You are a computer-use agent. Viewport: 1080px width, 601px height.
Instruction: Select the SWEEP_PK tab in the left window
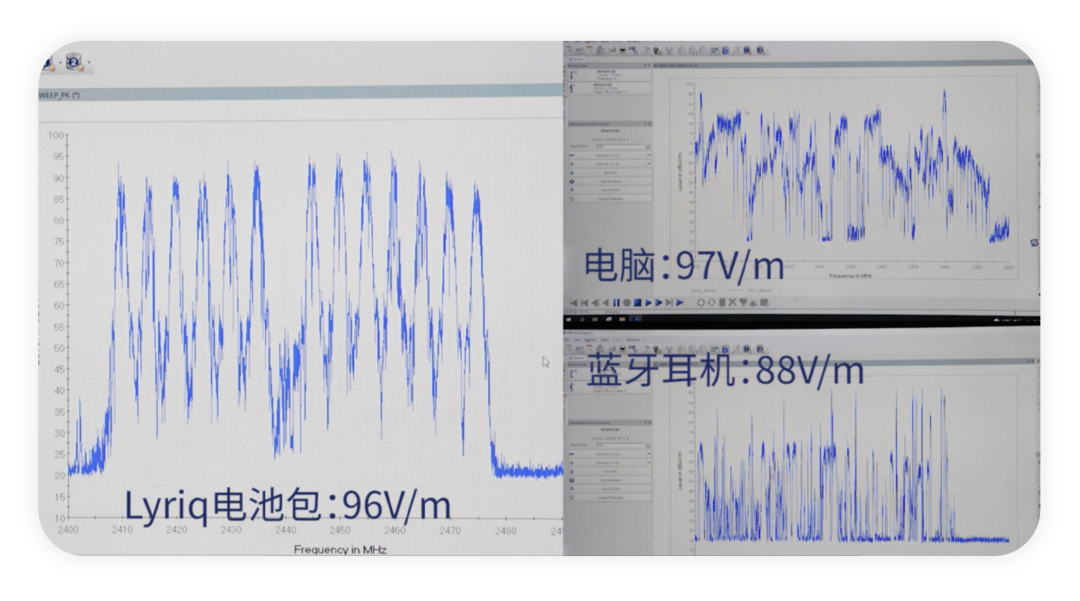point(59,94)
